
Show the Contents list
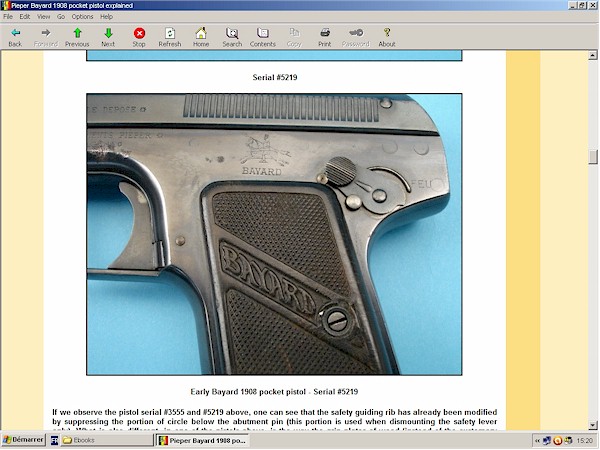263,37
